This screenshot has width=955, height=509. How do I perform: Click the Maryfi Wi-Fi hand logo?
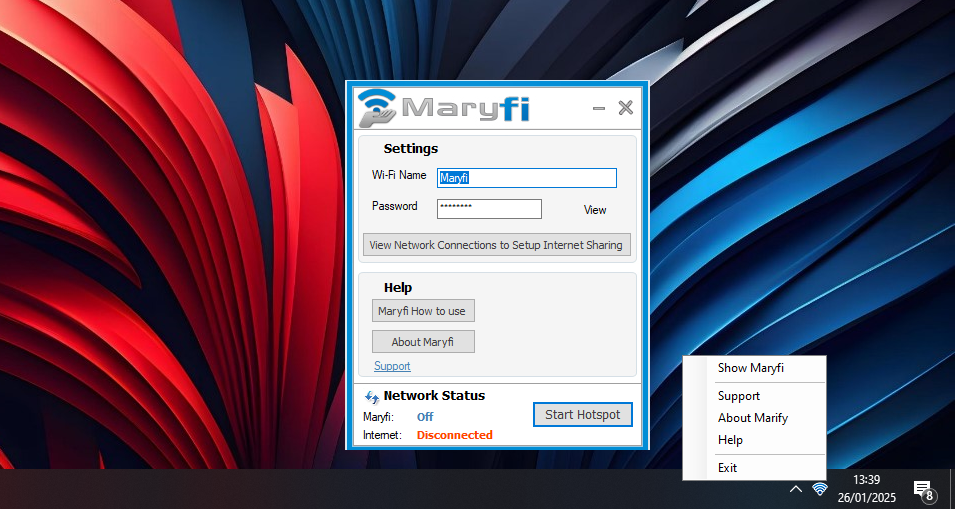pos(376,108)
